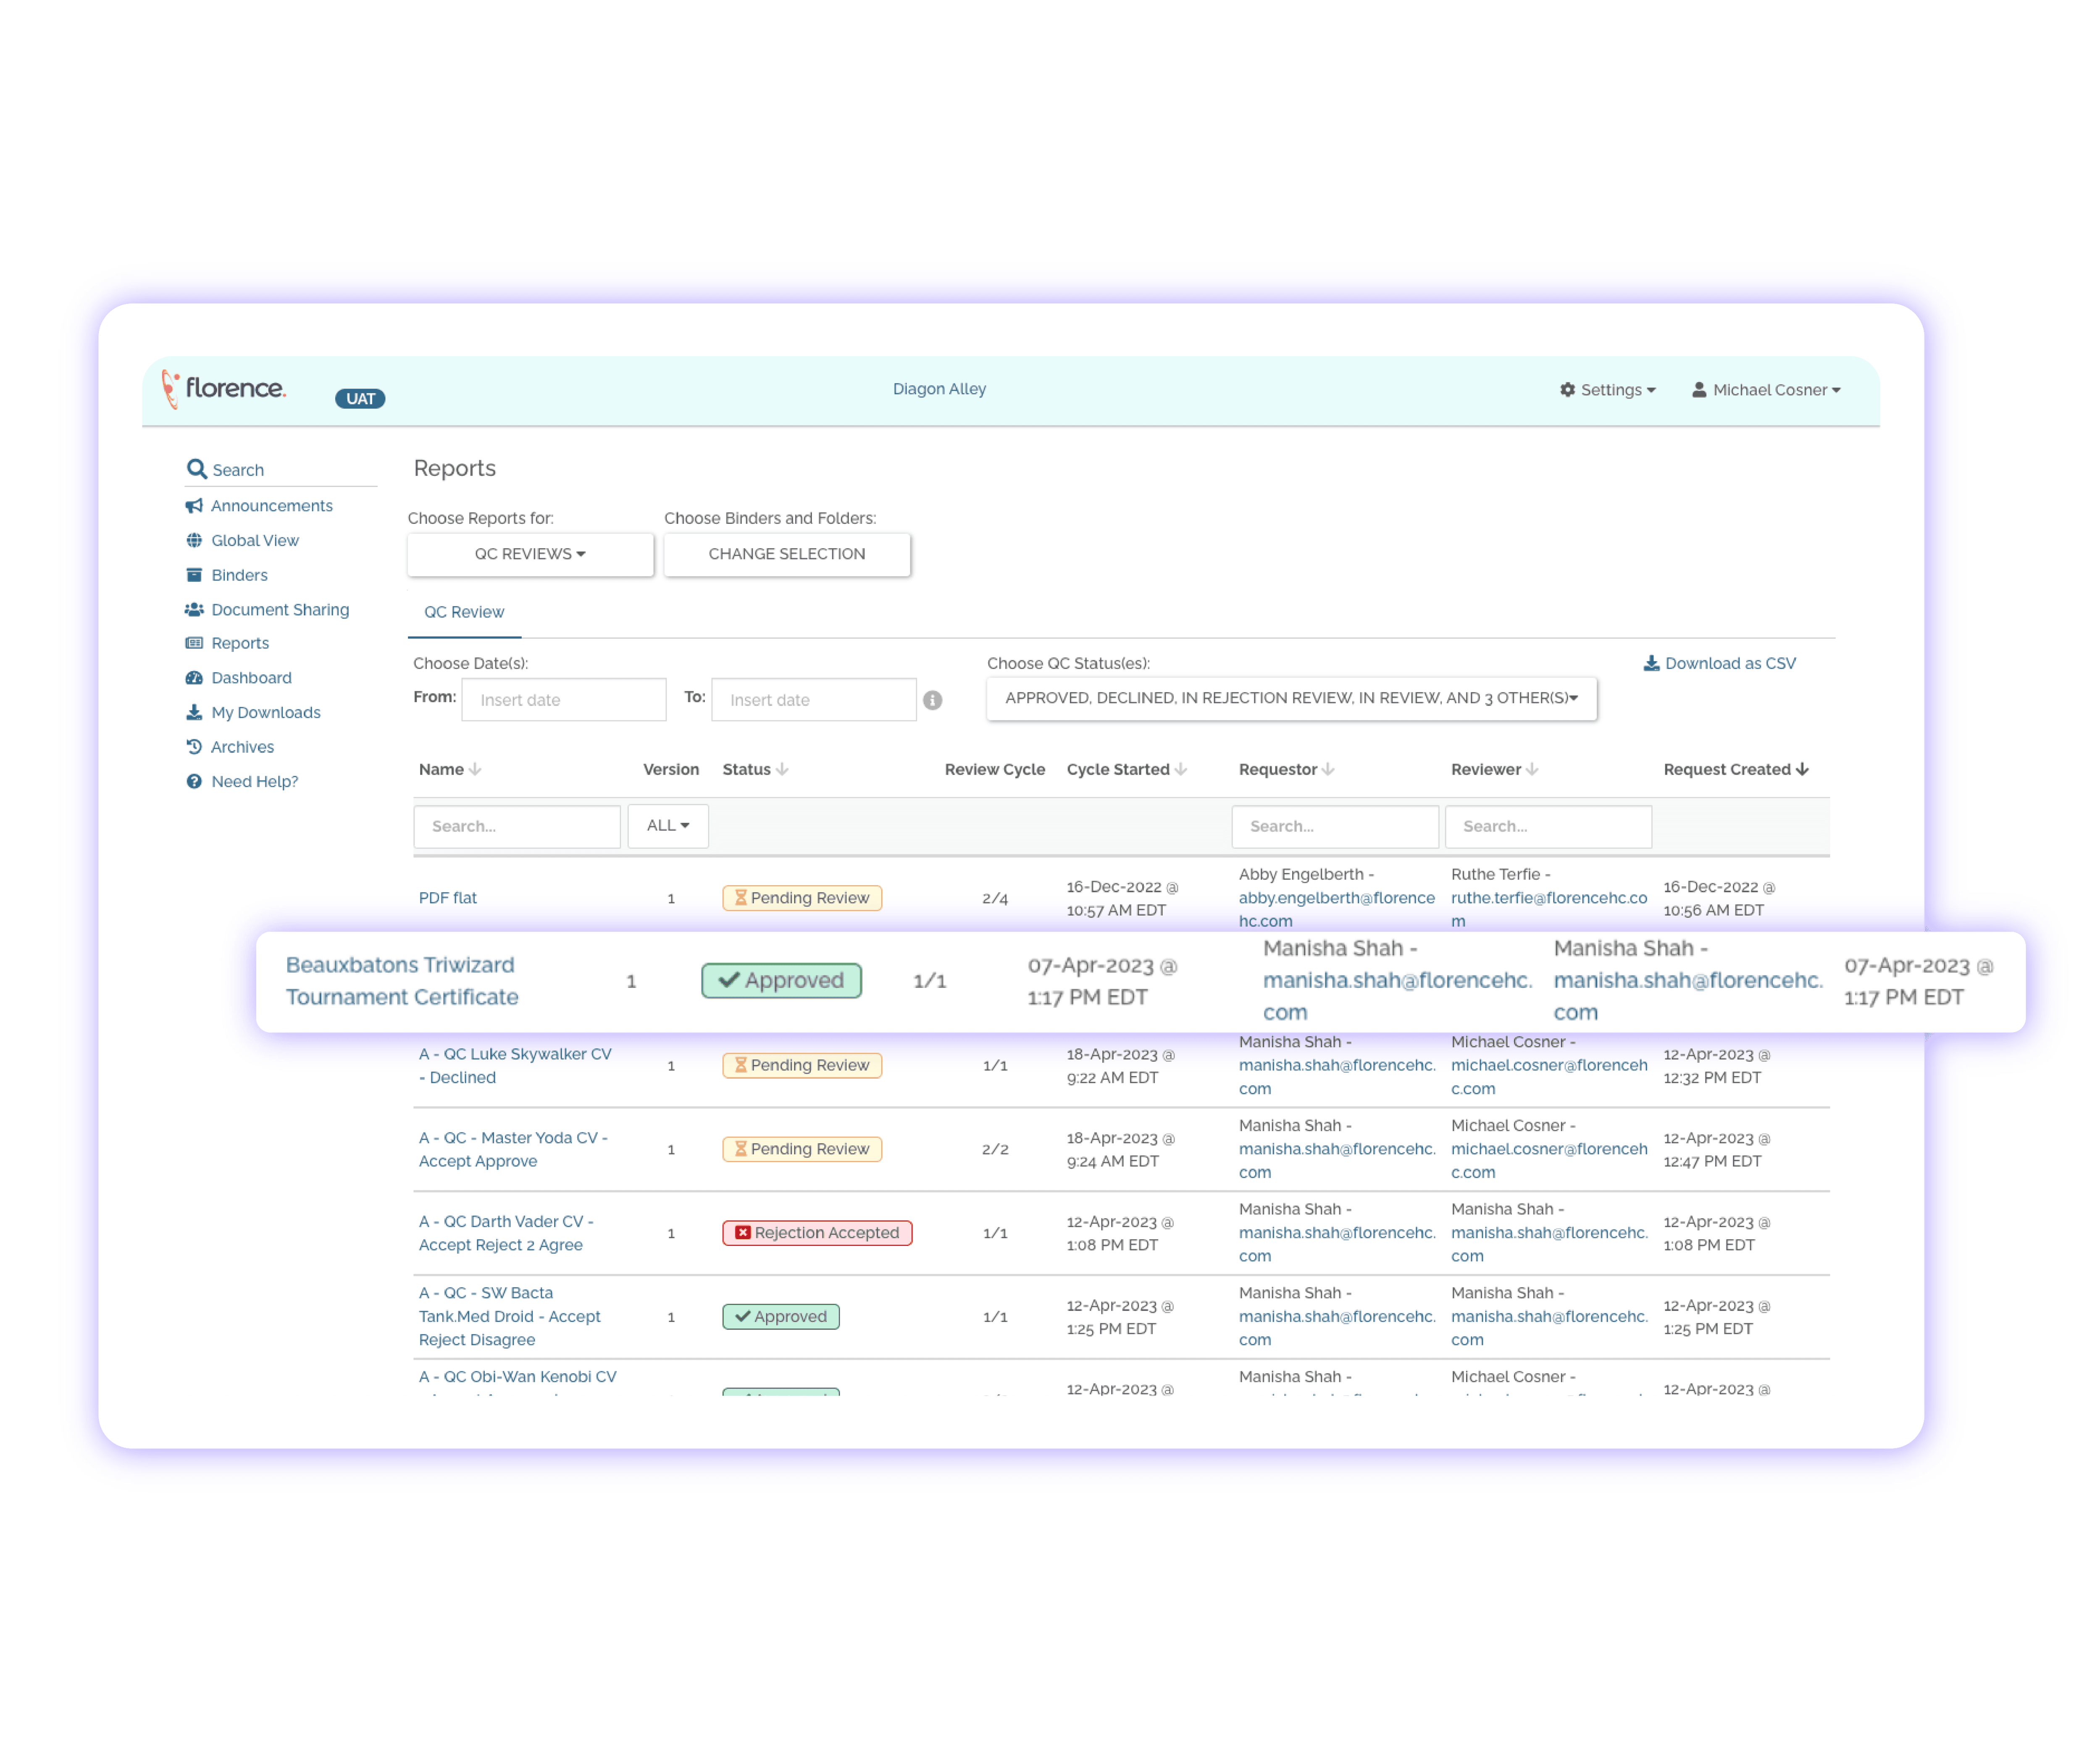Image resolution: width=2100 pixels, height=1752 pixels.
Task: Click the CHANGE SELECTION button
Action: pyautogui.click(x=787, y=553)
